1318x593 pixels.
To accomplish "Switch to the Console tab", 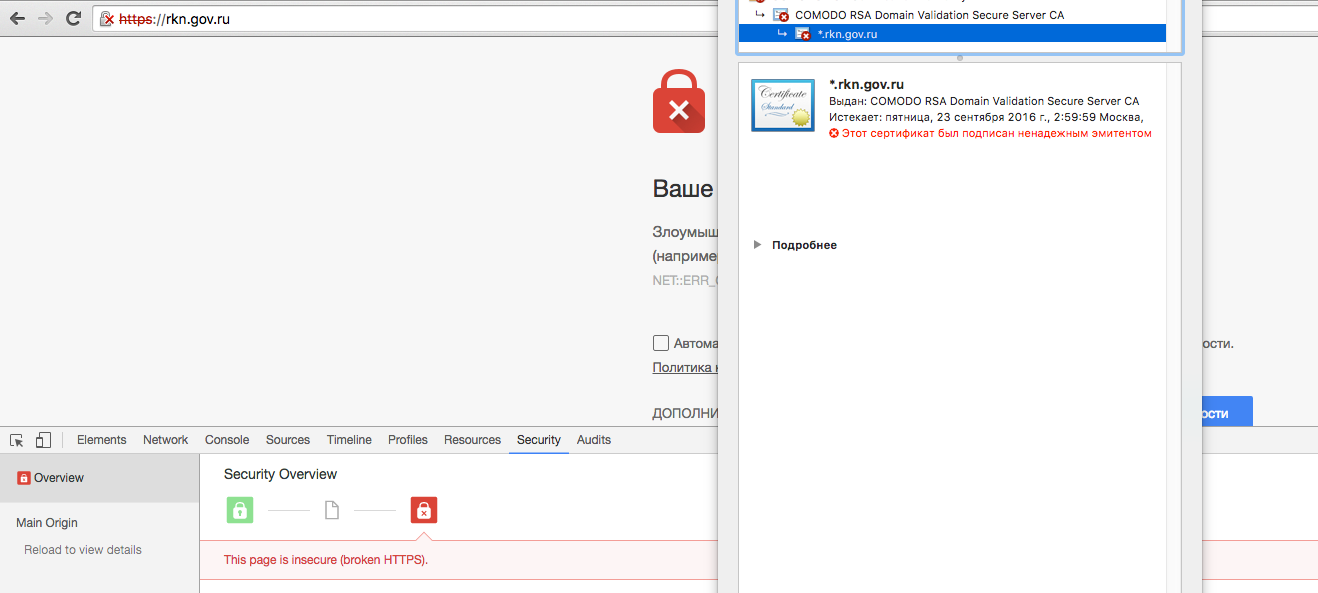I will 227,440.
